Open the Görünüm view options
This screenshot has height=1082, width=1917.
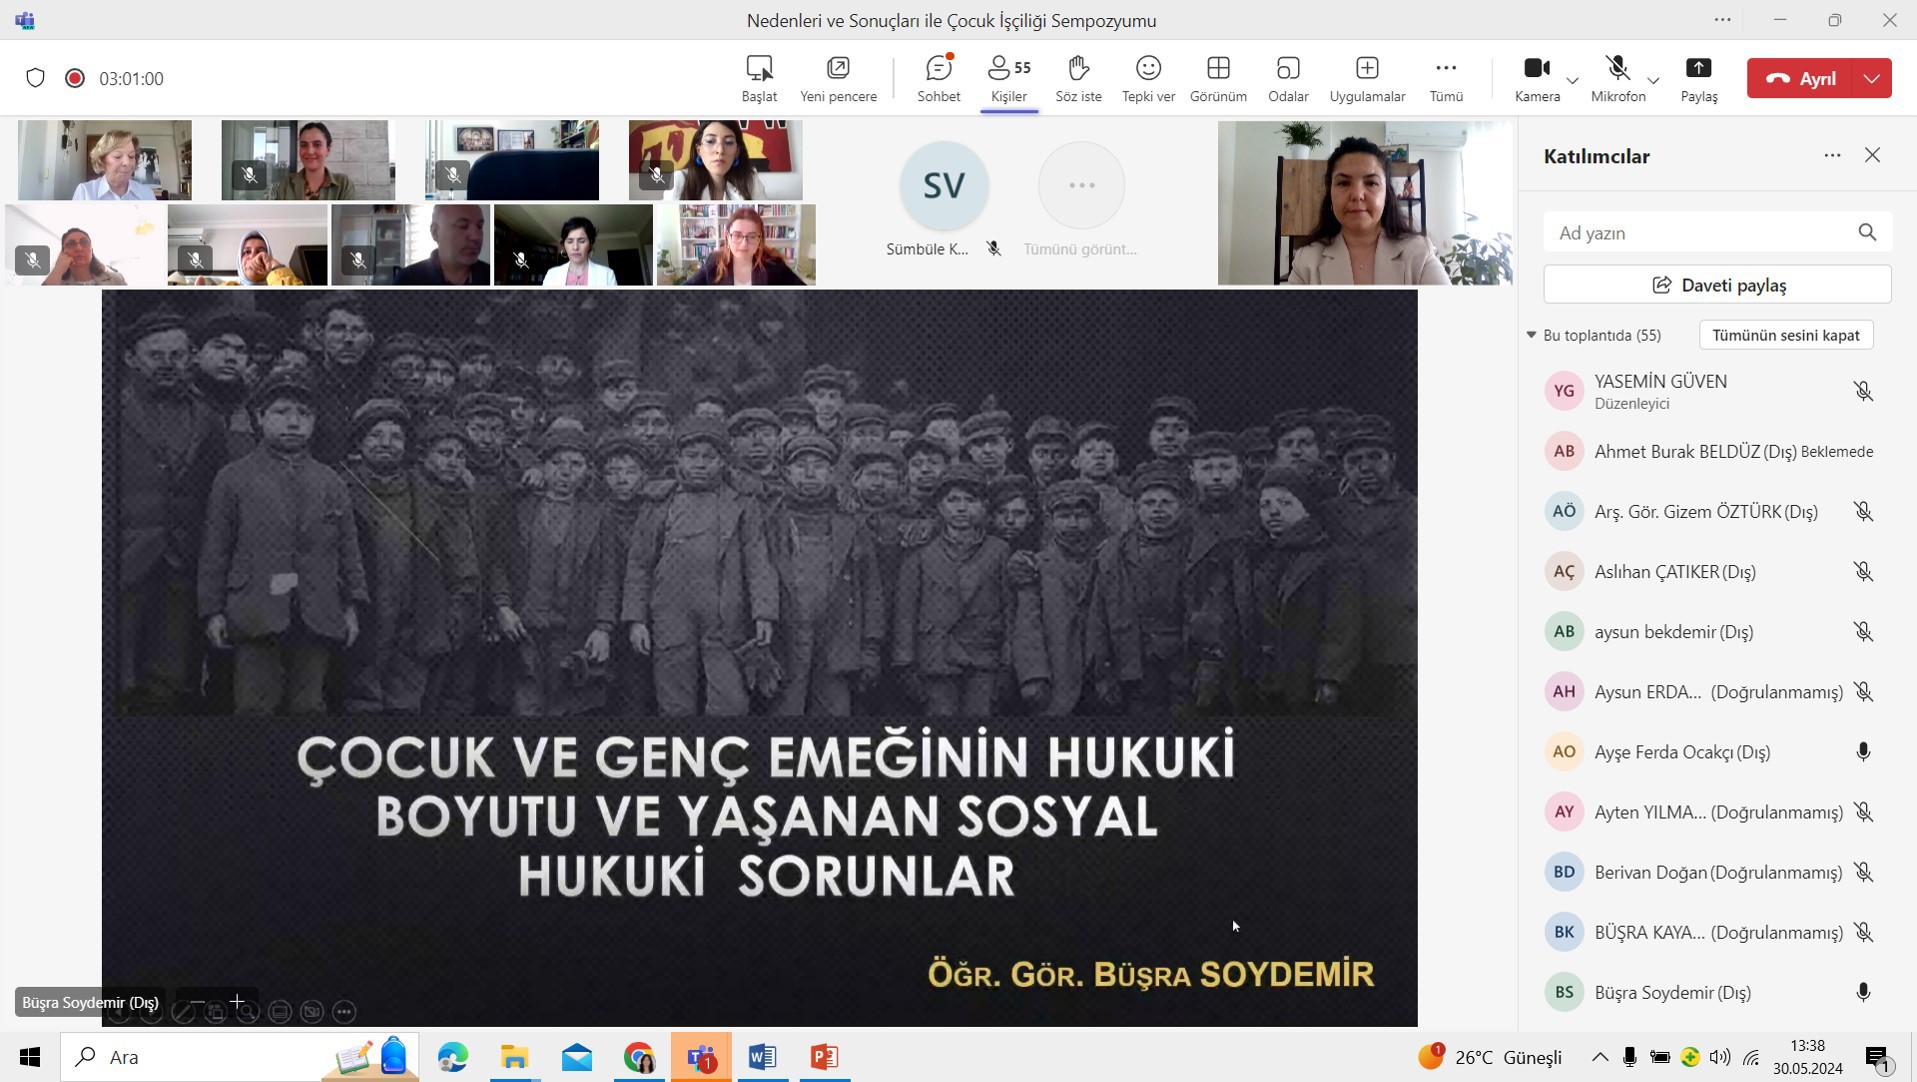coord(1218,78)
